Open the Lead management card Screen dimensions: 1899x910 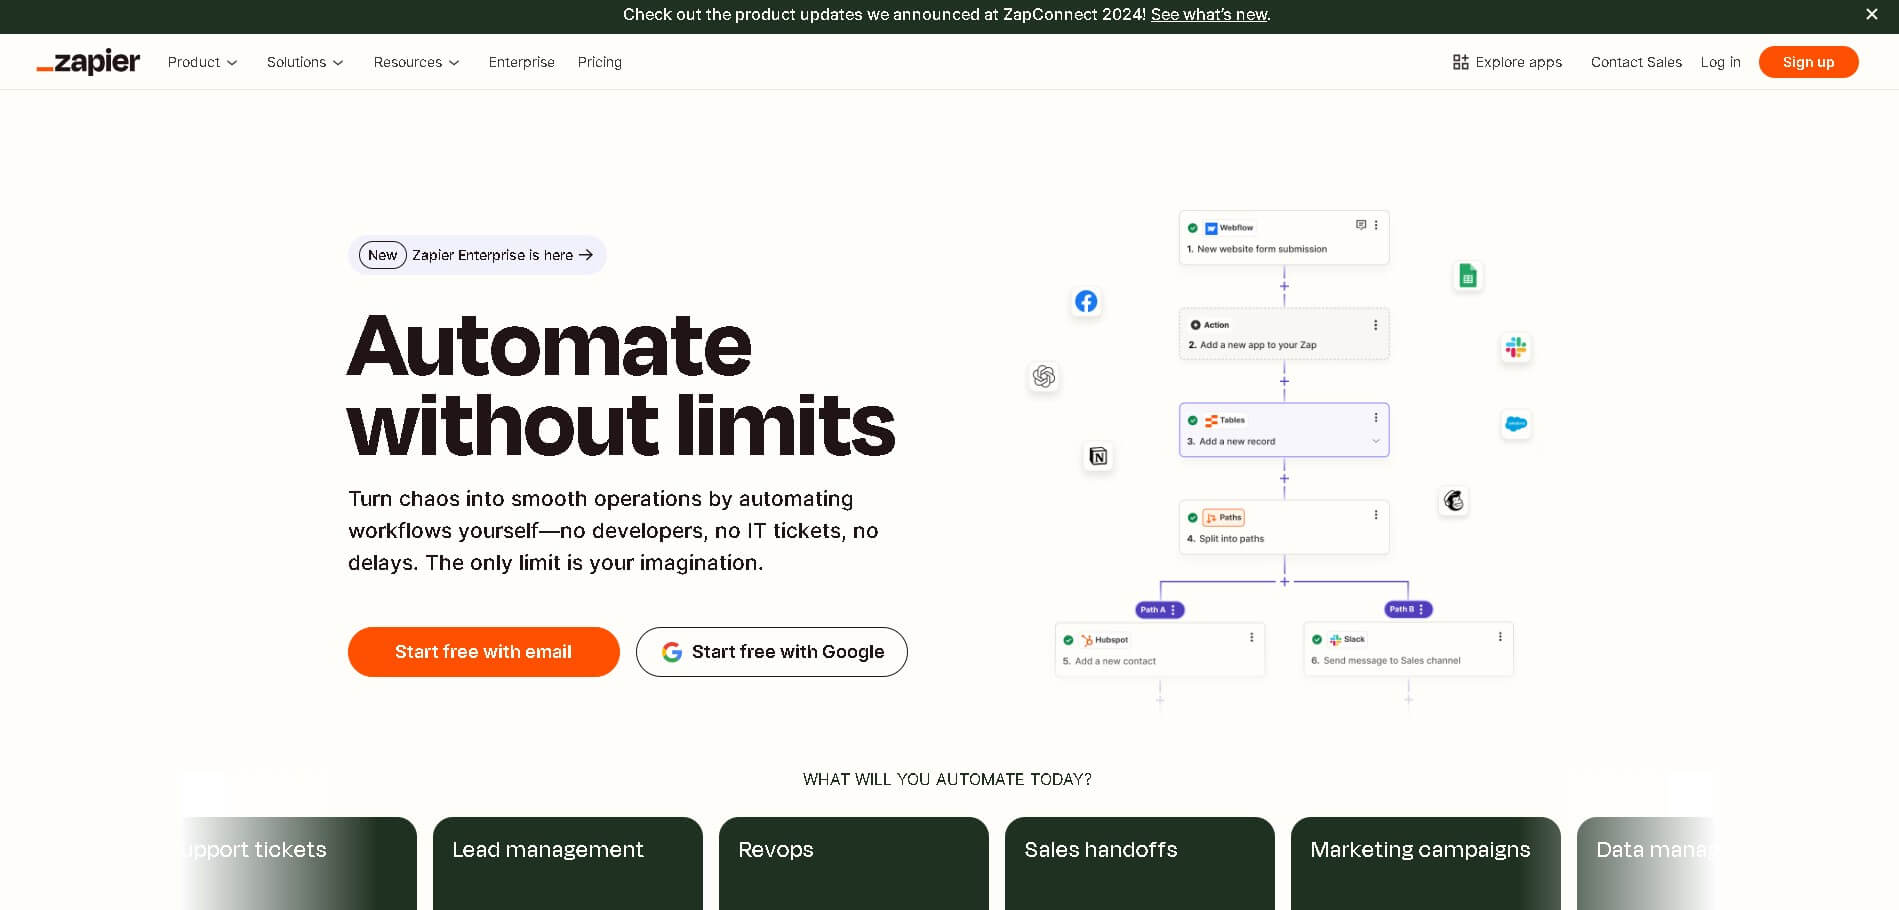[568, 864]
